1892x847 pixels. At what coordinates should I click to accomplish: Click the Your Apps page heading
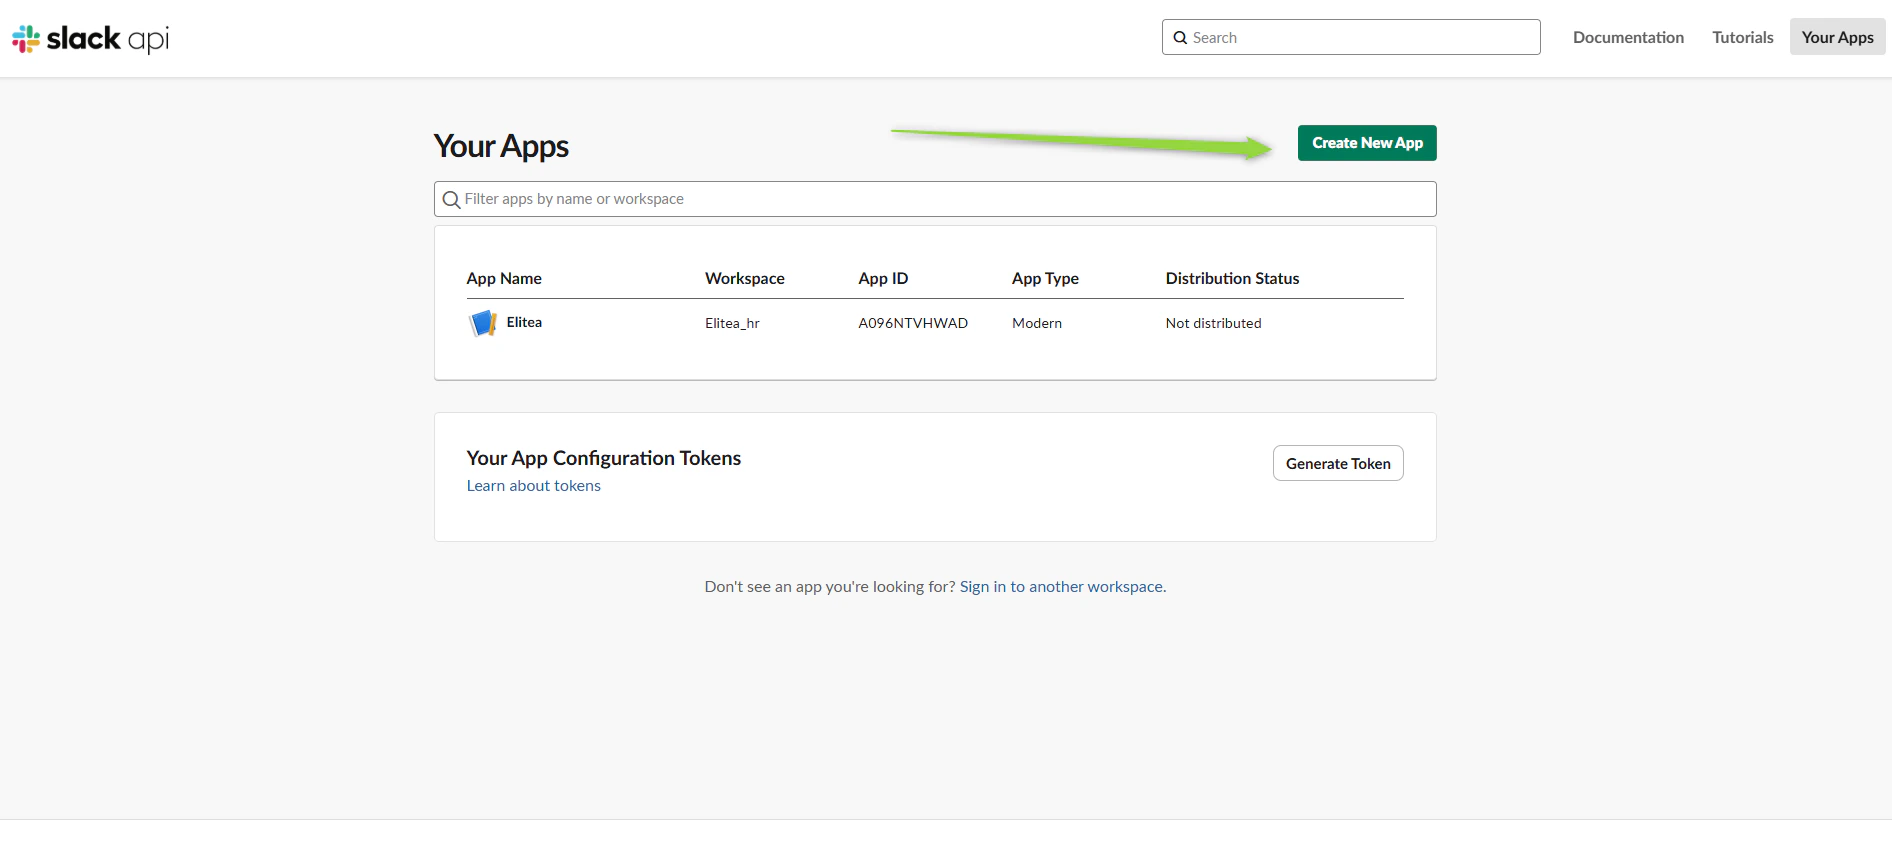[x=501, y=146]
